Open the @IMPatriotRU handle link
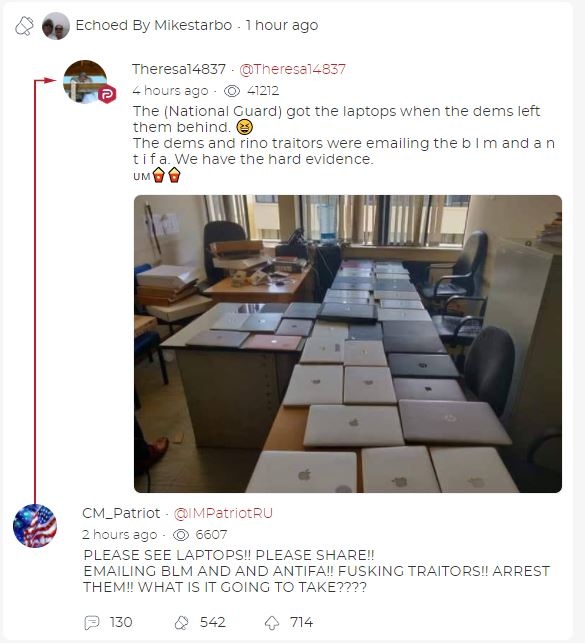 (223, 513)
